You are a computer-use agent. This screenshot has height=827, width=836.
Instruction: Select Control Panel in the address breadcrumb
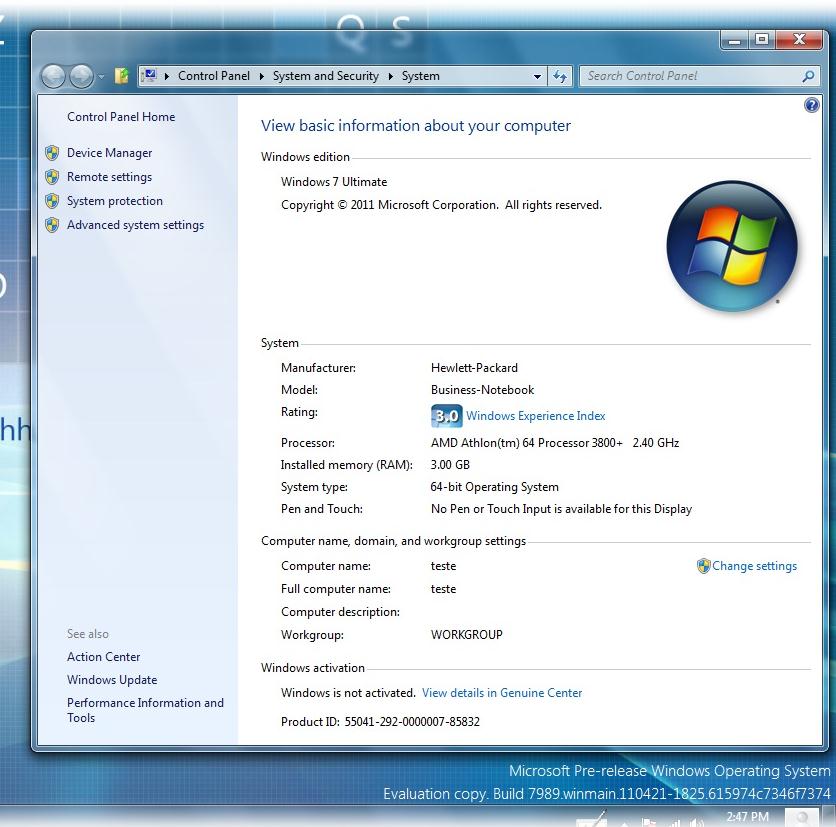tap(214, 76)
